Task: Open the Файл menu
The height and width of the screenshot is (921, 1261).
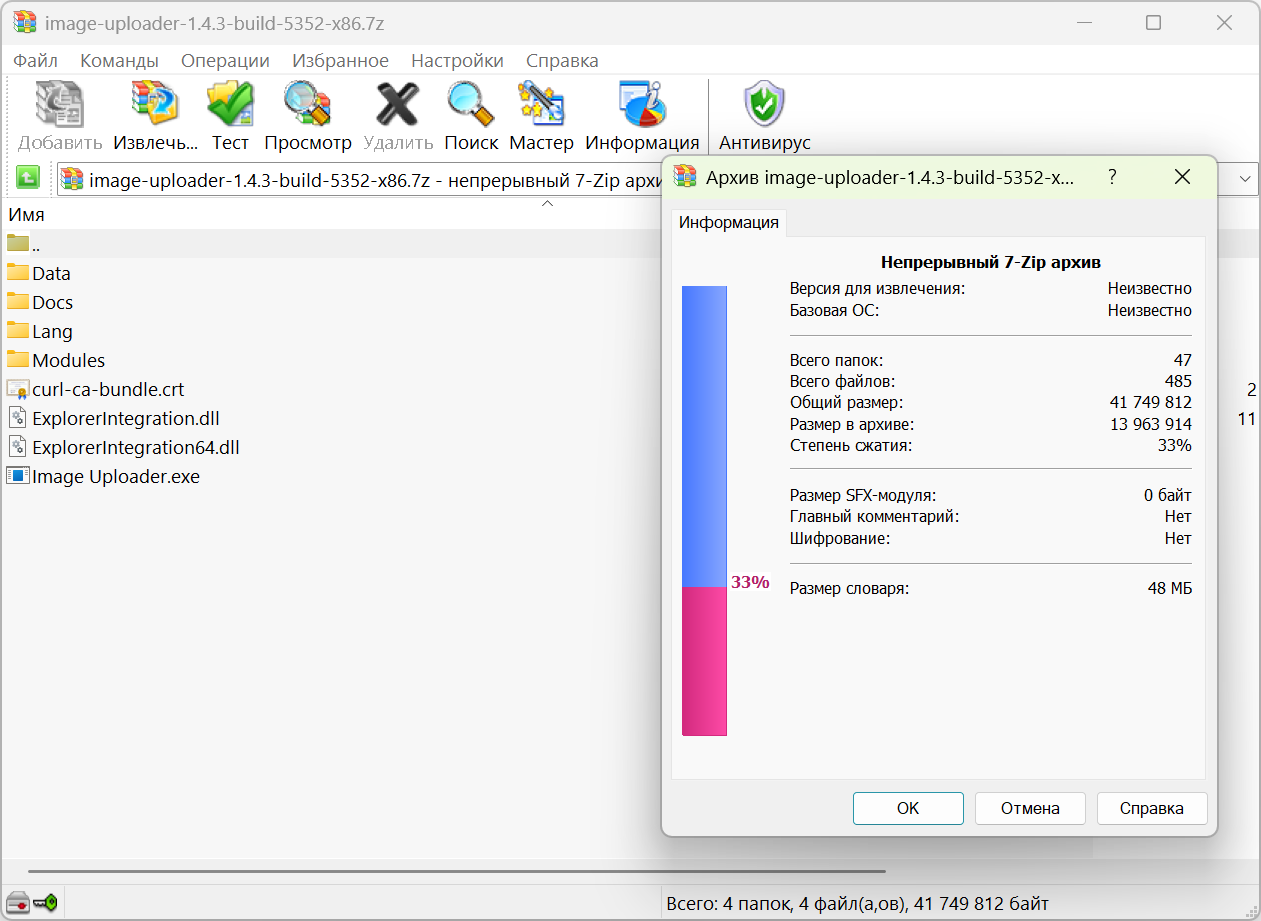Action: coord(35,61)
